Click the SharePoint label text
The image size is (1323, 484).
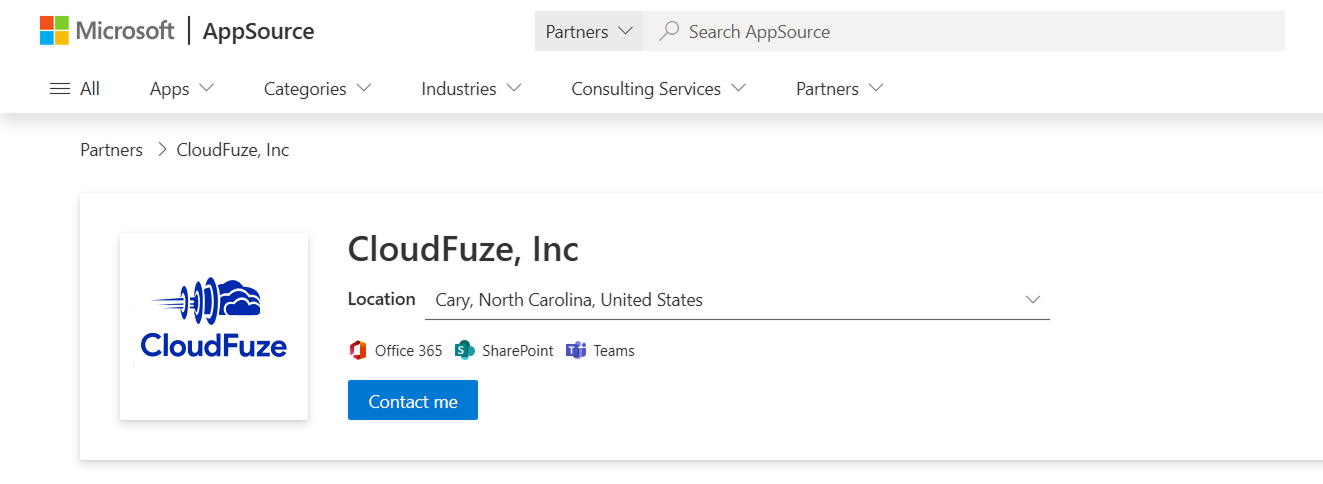click(x=518, y=350)
